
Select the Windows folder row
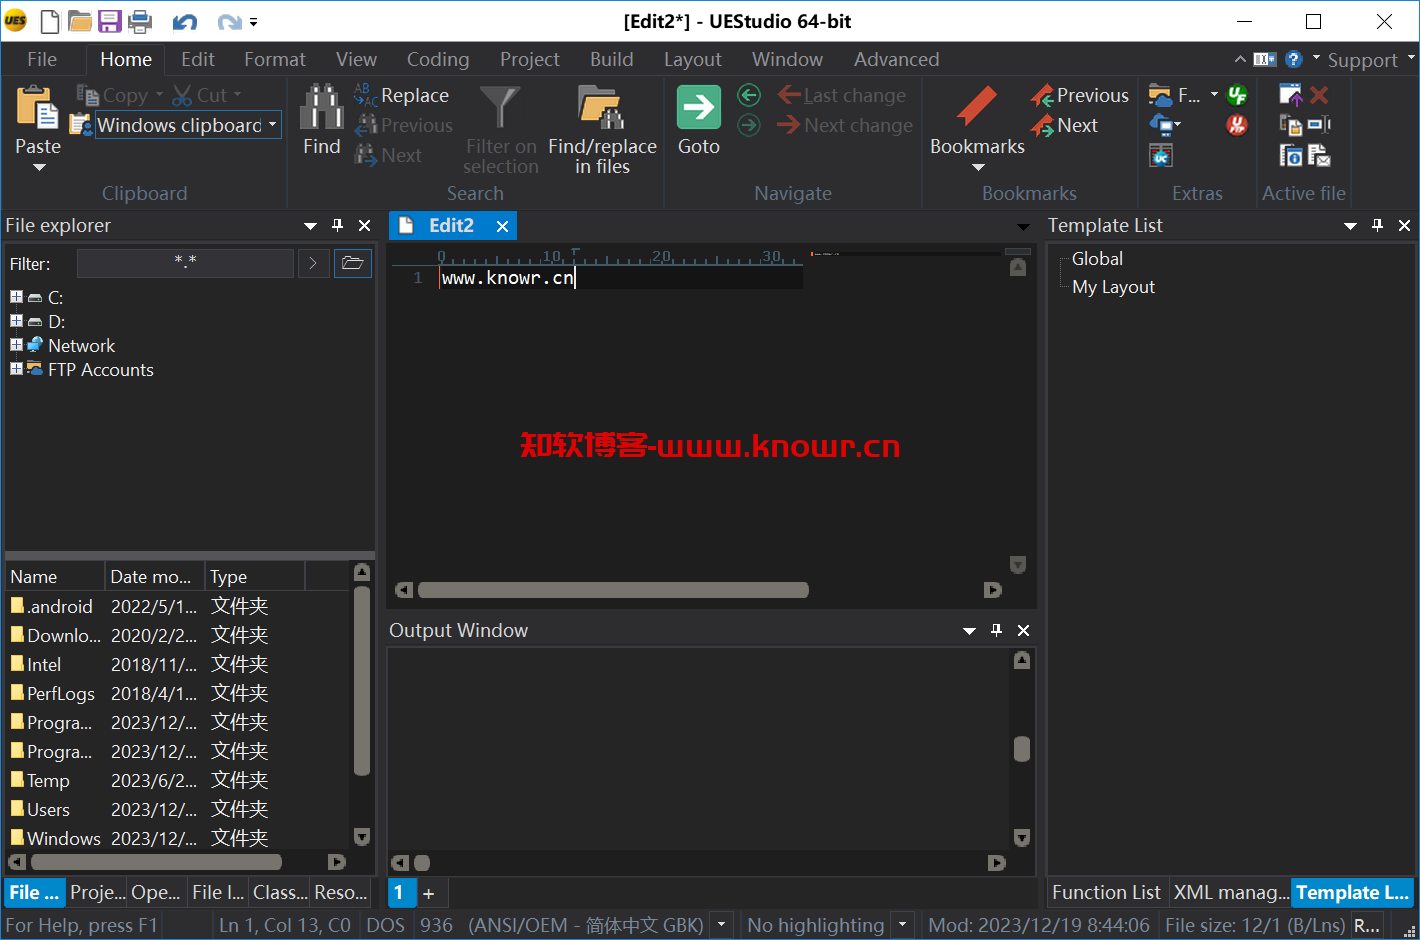coord(177,838)
